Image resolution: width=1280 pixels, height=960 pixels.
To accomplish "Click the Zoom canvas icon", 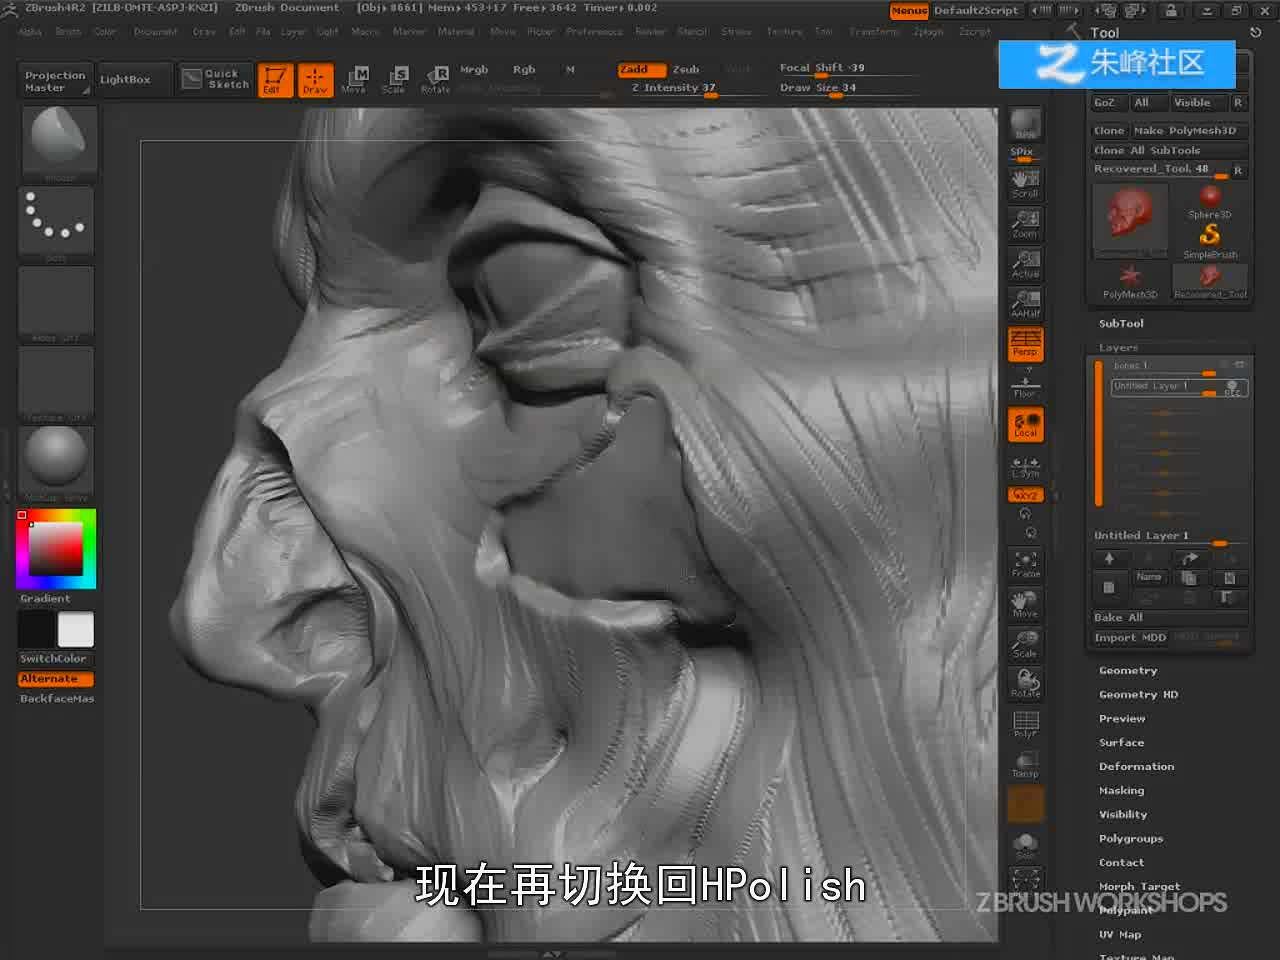I will (x=1026, y=223).
